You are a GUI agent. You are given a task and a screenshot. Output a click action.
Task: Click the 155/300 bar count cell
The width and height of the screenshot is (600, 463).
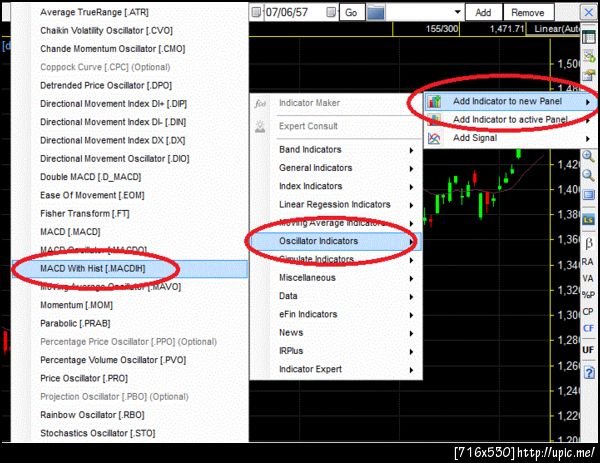pyautogui.click(x=426, y=29)
